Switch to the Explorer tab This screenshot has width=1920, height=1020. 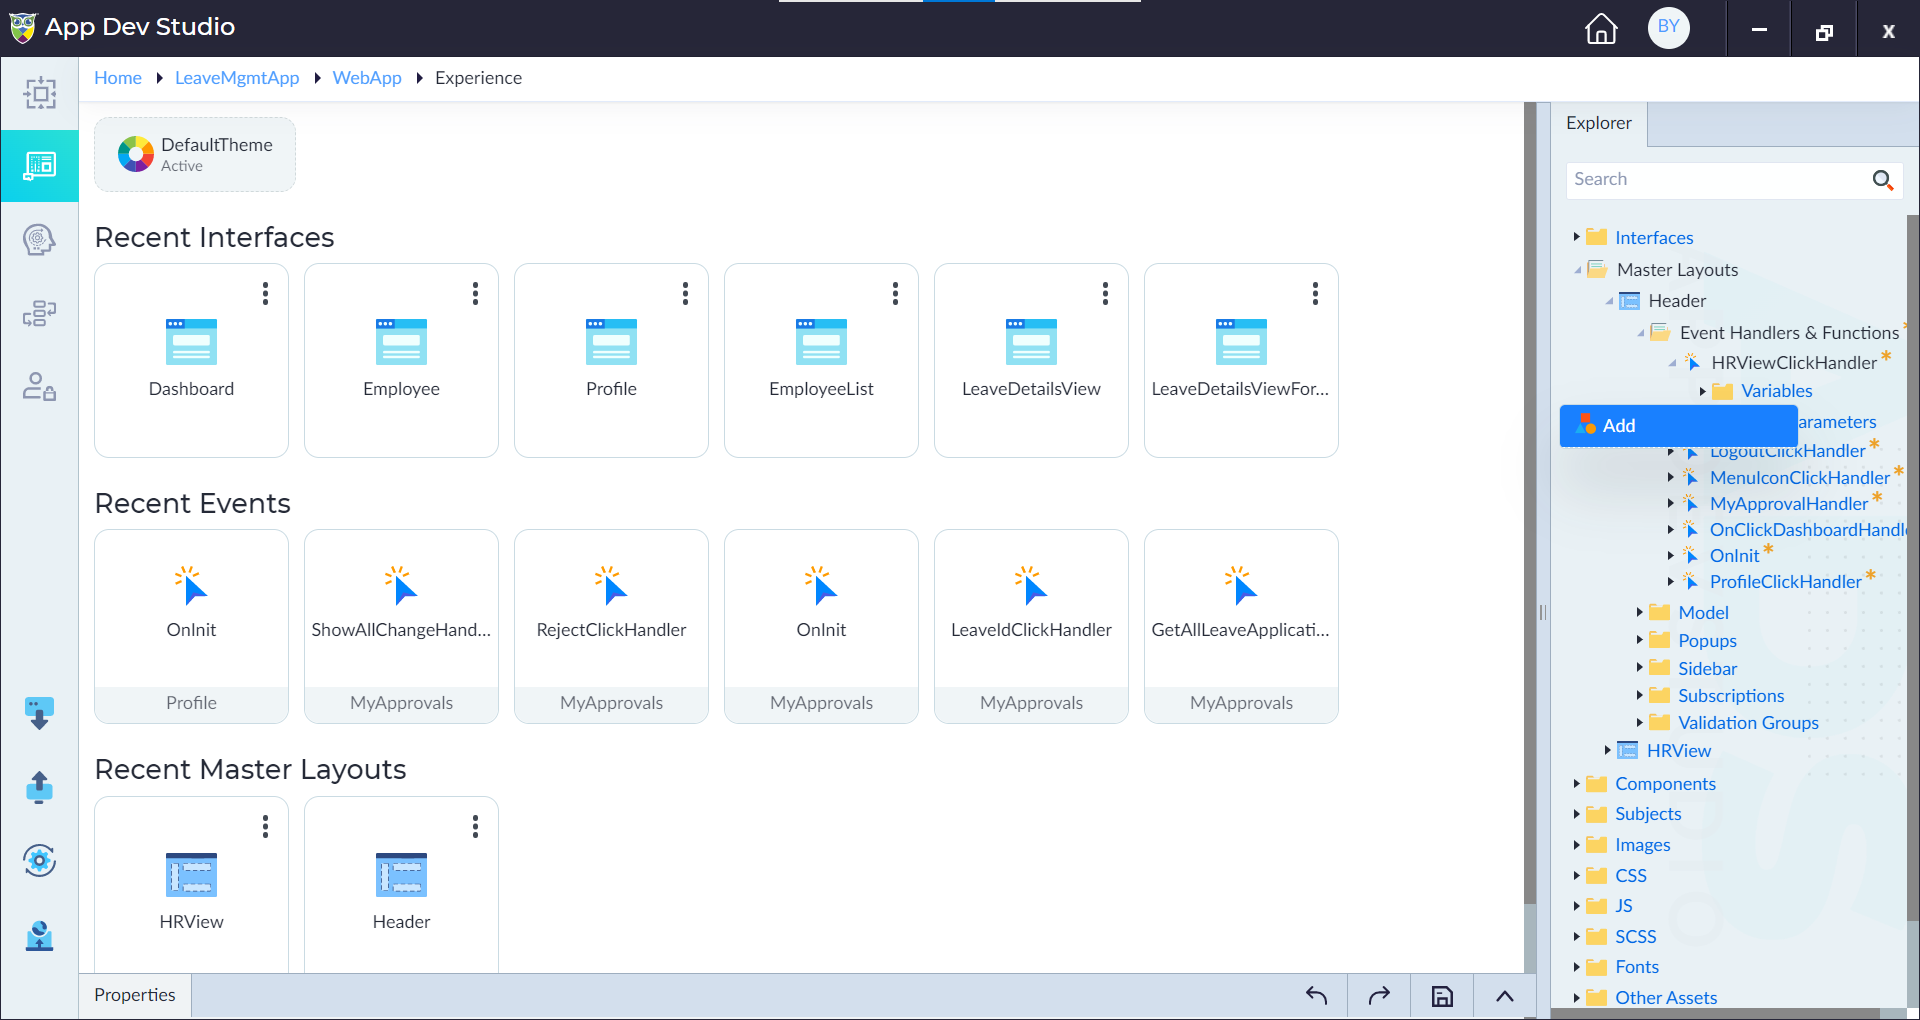pyautogui.click(x=1598, y=123)
